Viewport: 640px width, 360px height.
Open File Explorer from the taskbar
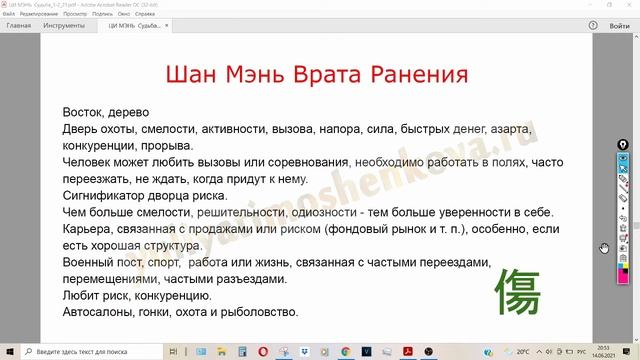(222, 351)
